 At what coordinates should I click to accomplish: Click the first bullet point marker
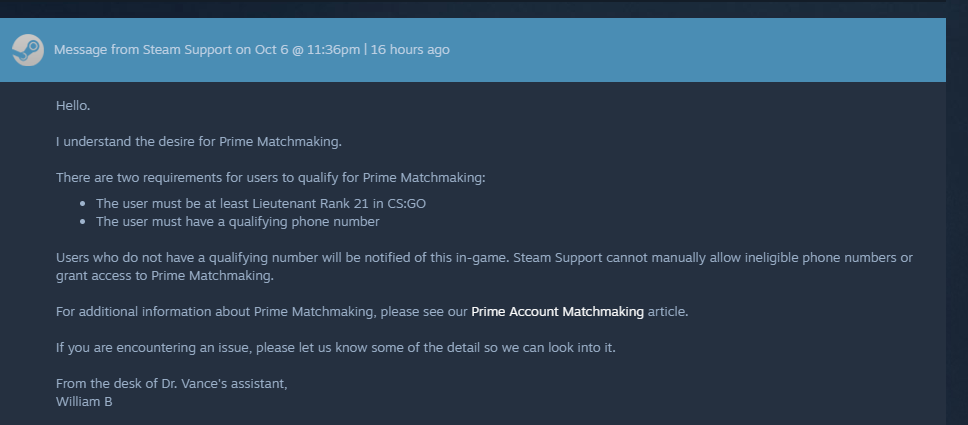tap(84, 204)
